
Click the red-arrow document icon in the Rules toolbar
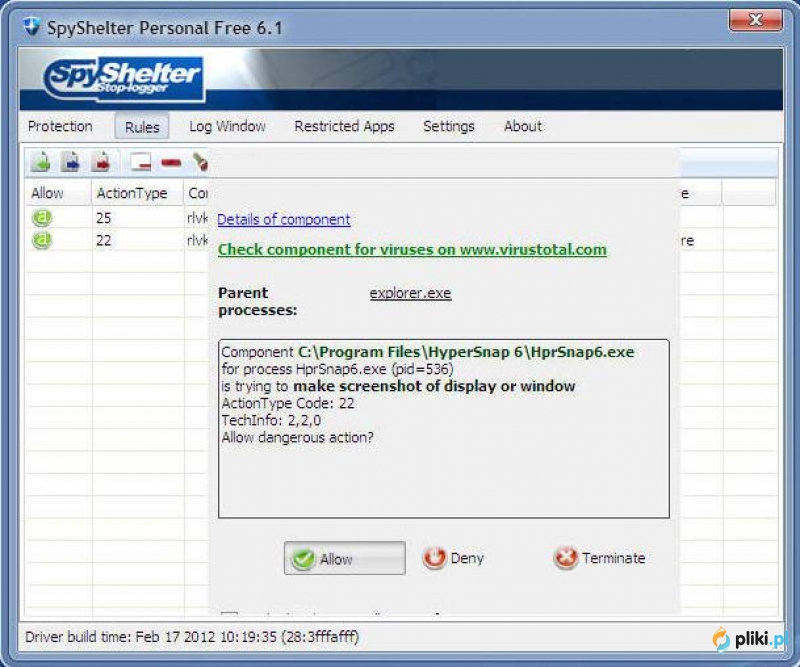tap(101, 162)
